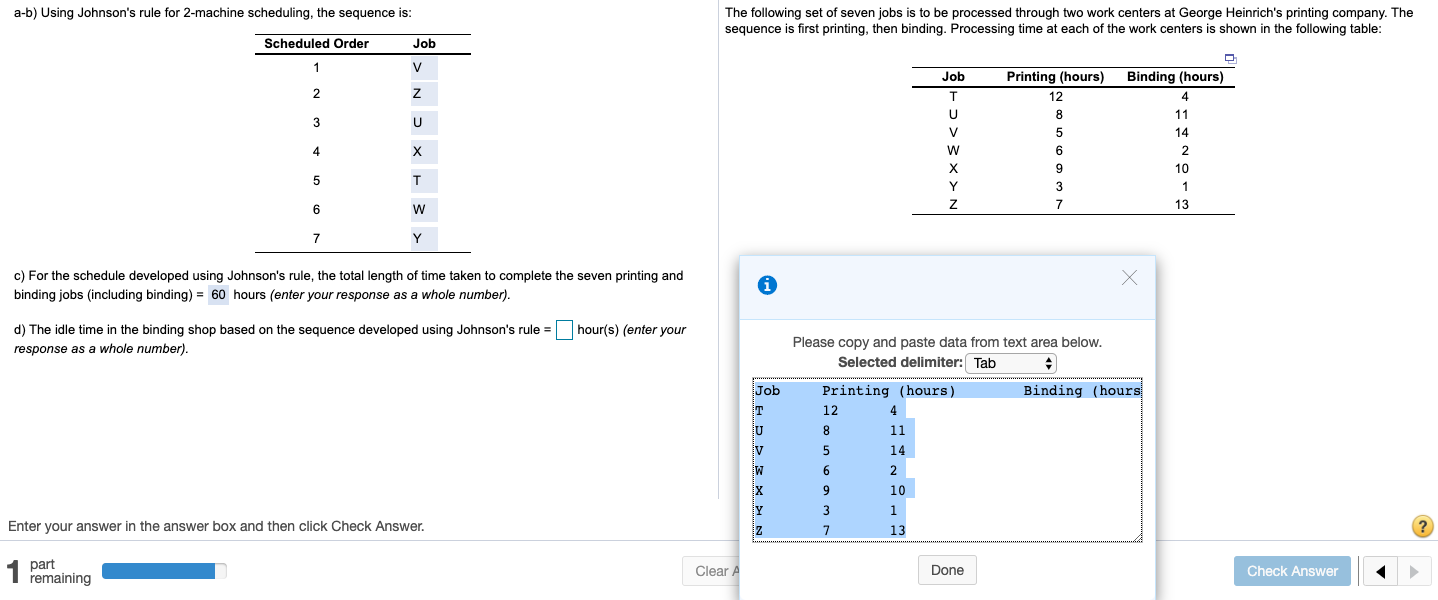
Task: Click the textarea resize handle at bottom corner
Action: pyautogui.click(x=1138, y=538)
